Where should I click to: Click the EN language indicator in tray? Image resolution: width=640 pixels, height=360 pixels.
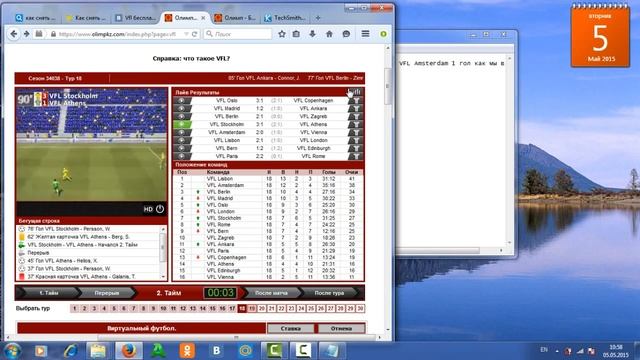click(x=544, y=350)
